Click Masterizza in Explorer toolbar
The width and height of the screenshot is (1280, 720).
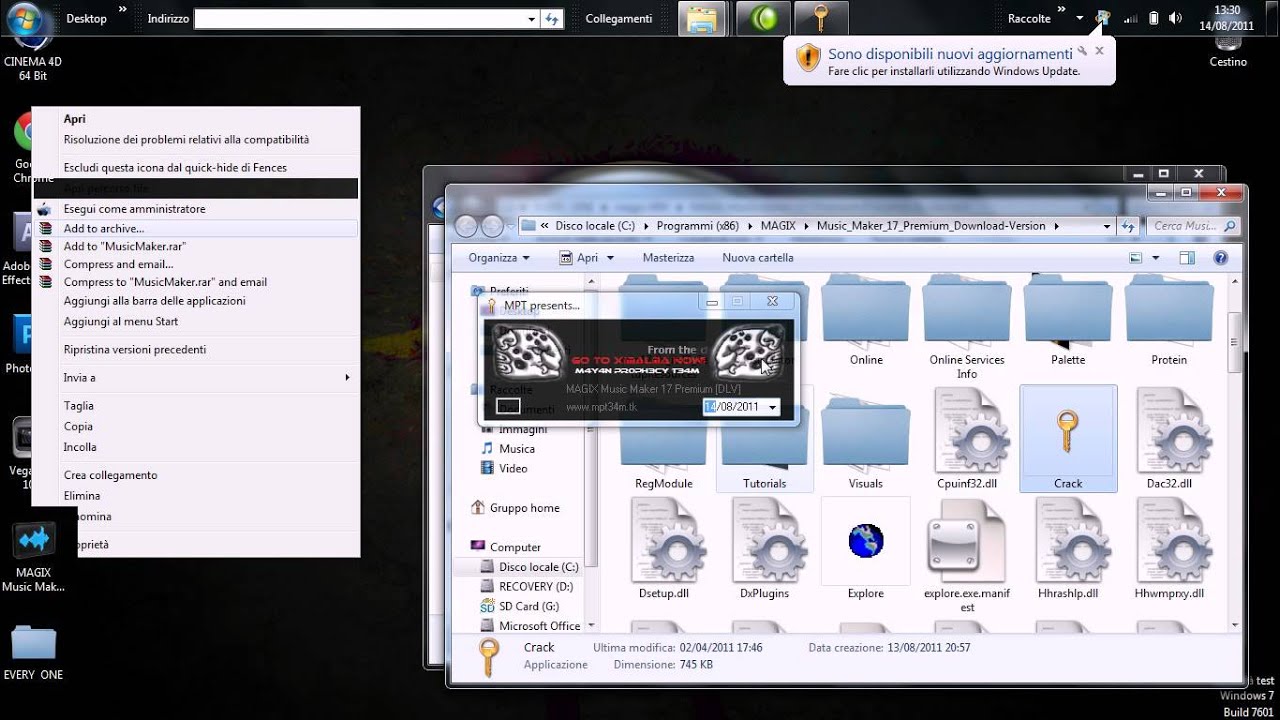668,258
